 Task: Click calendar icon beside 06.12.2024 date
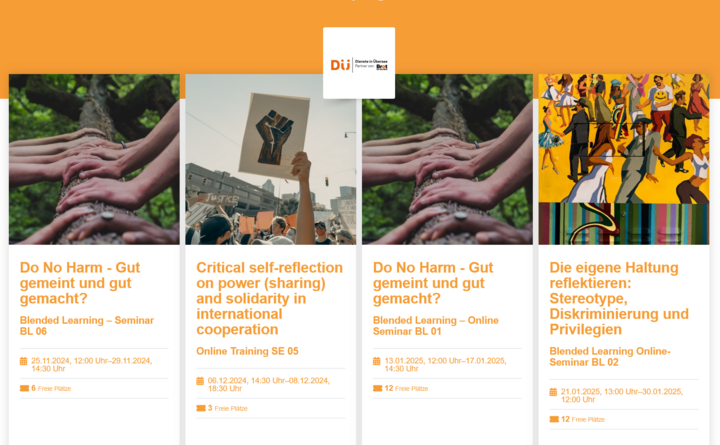pyautogui.click(x=200, y=381)
